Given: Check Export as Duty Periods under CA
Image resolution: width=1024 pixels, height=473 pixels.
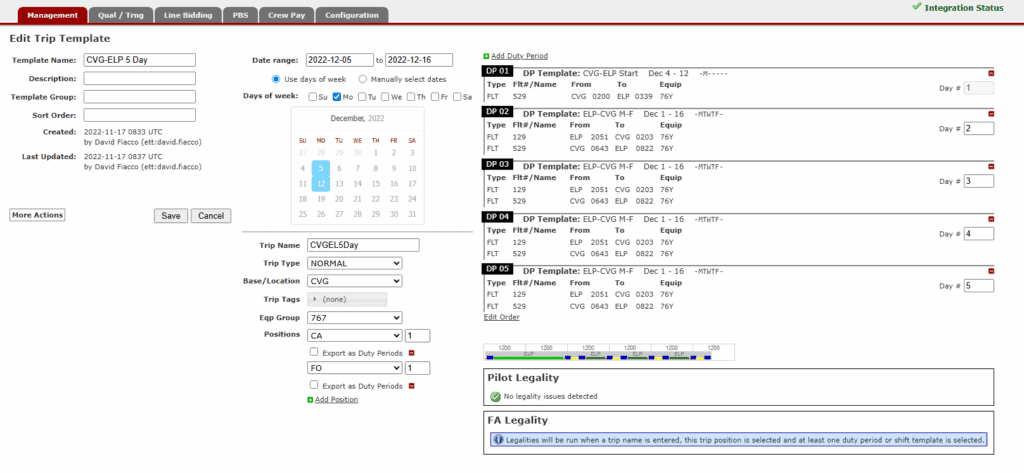Looking at the screenshot, I should click(x=315, y=352).
